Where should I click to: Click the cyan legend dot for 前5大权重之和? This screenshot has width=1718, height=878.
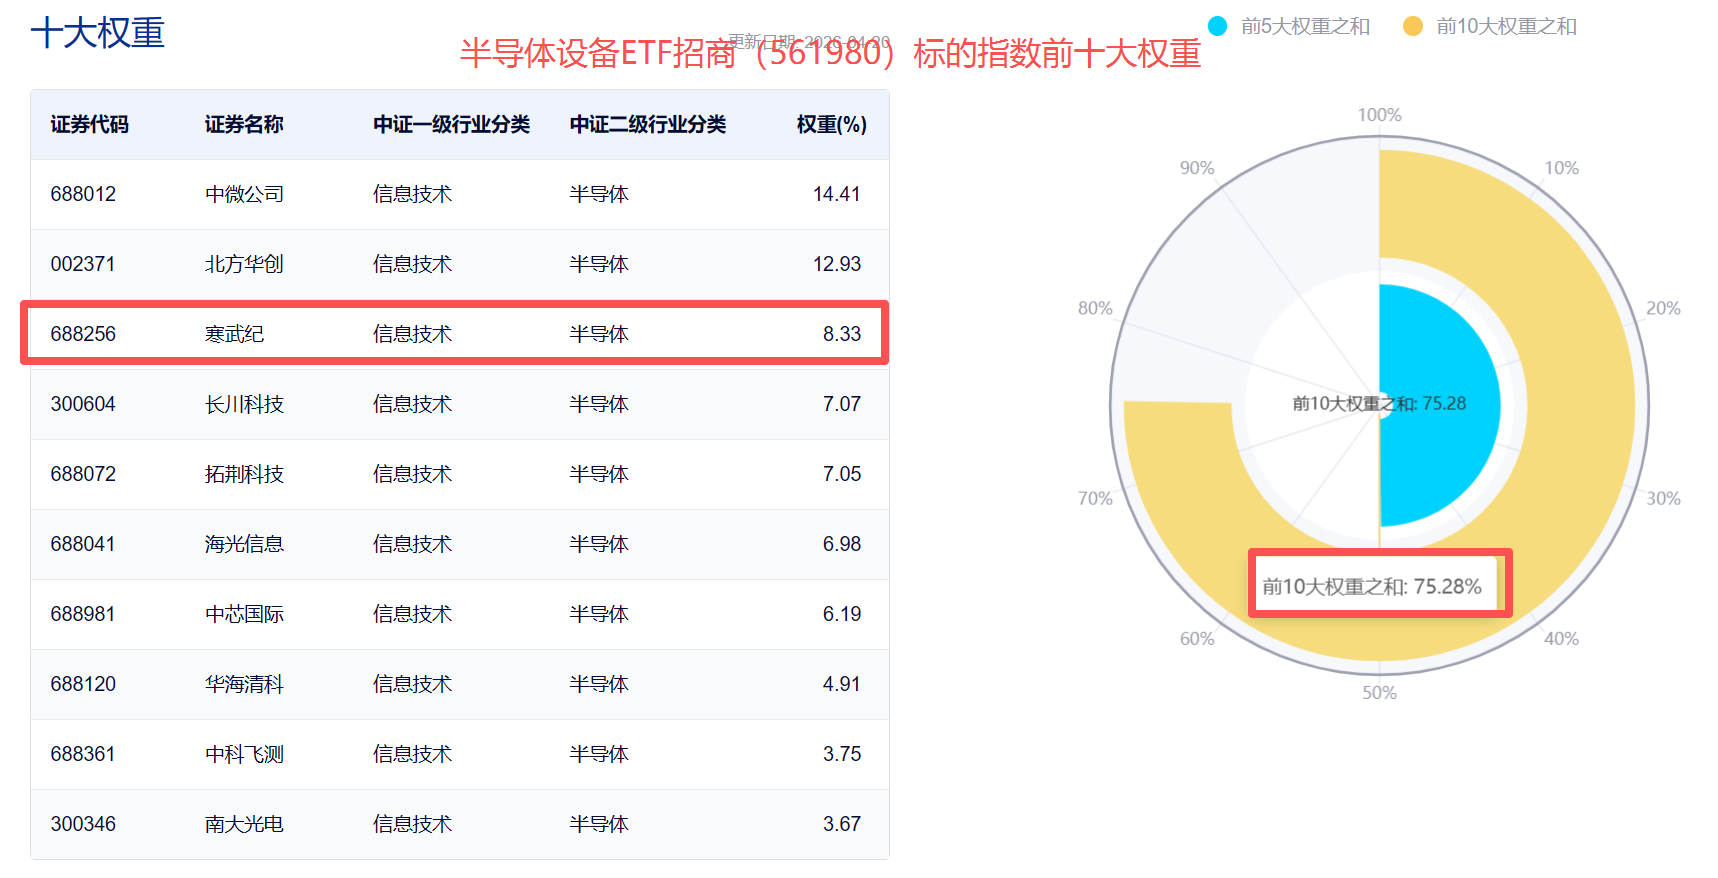click(x=1217, y=26)
